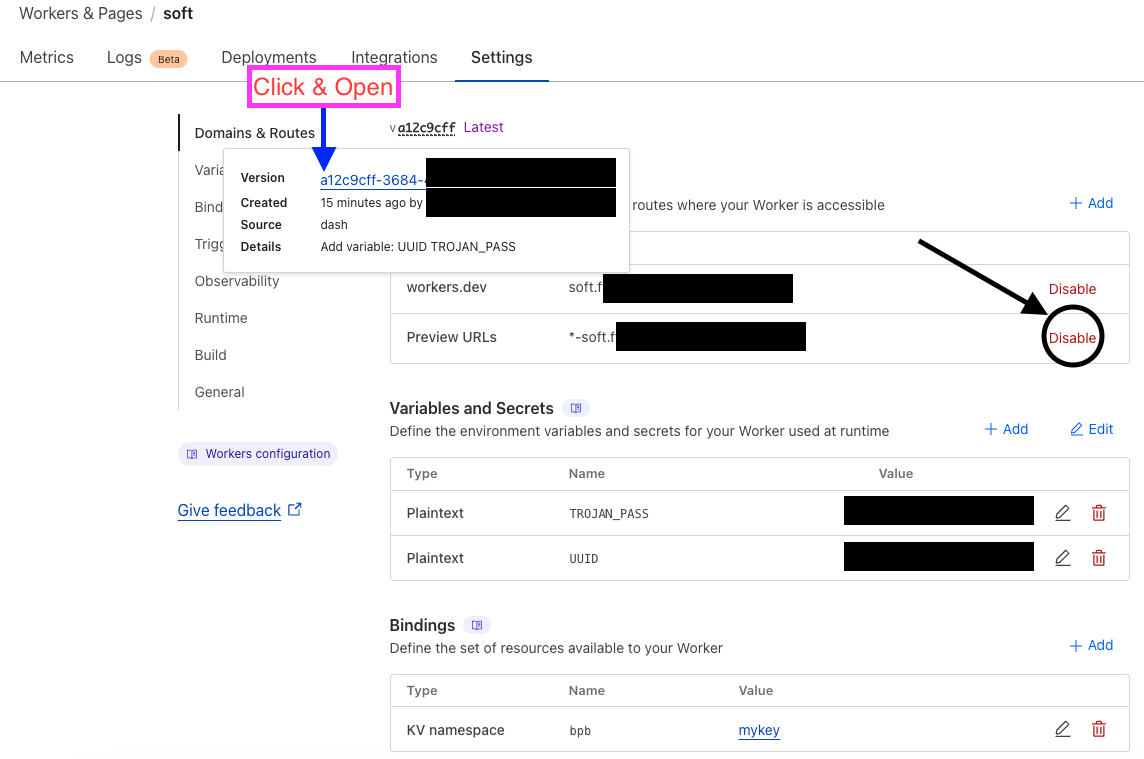Viewport: 1144px width, 759px height.
Task: Open Workers configuration
Action: tap(257, 453)
